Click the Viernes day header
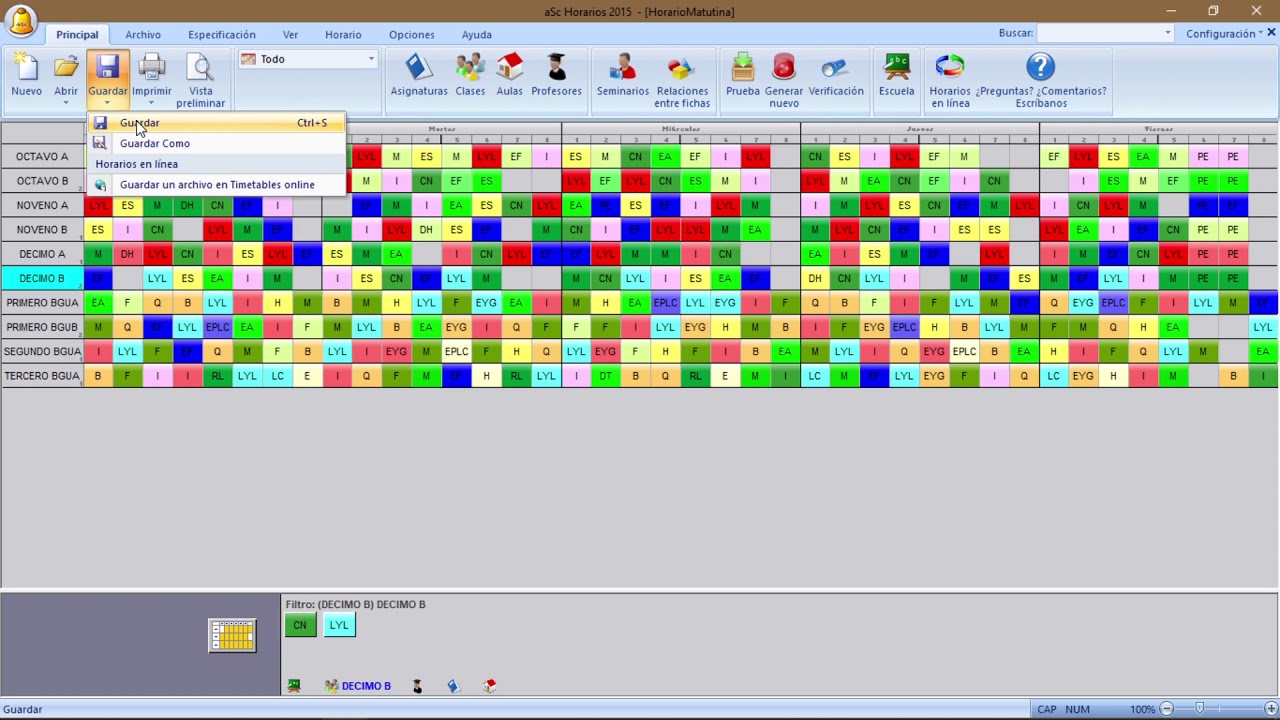Viewport: 1280px width, 720px height. pos(1158,129)
